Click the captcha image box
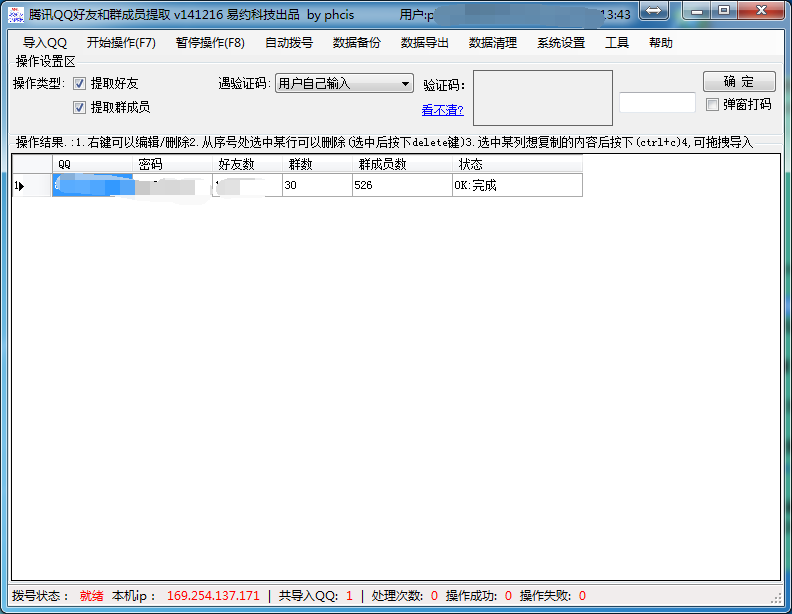The width and height of the screenshot is (792, 614). tap(542, 97)
